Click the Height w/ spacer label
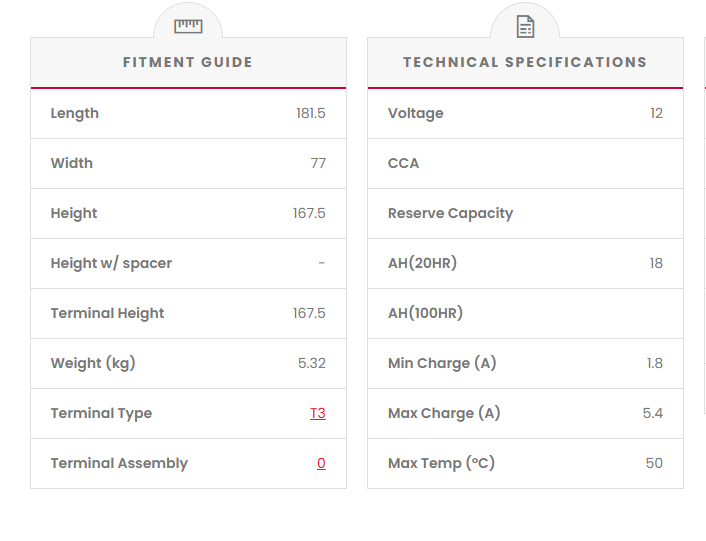Screen dimensions: 706x541 [x=111, y=263]
